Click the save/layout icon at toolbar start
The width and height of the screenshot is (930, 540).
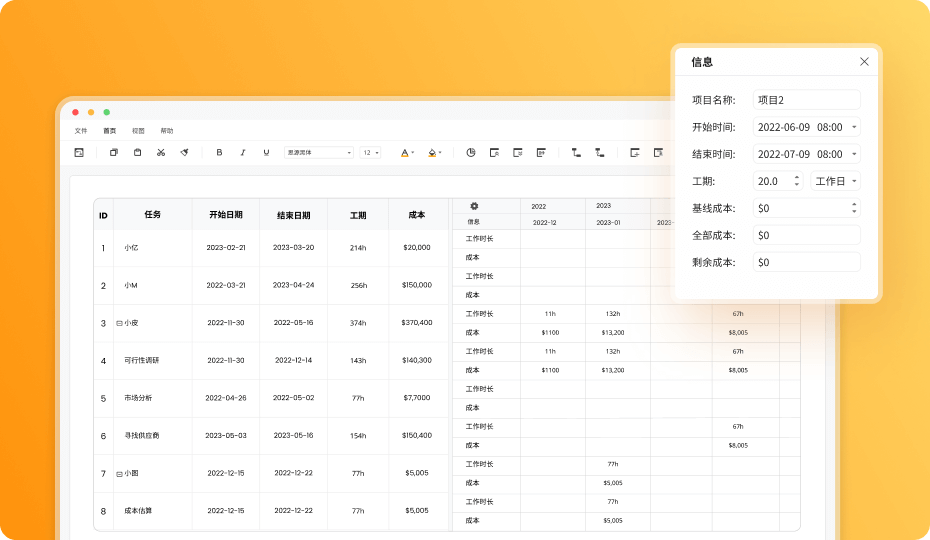point(79,153)
